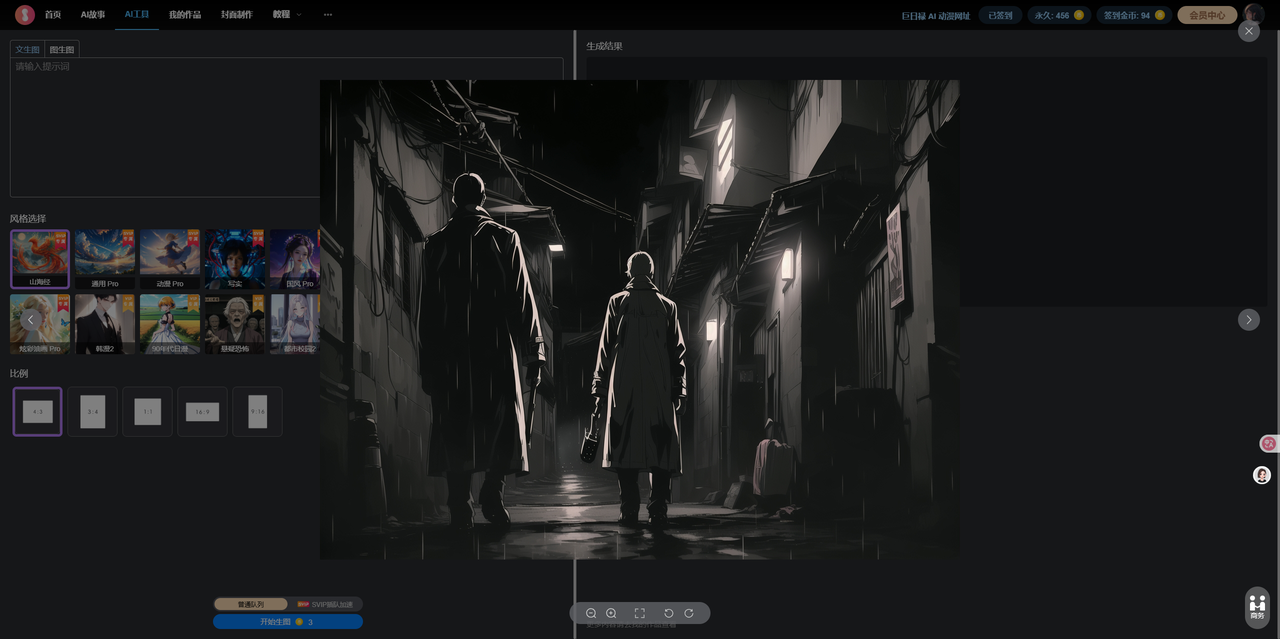The image size is (1280, 639).
Task: Click the 开始生图 button
Action: coord(287,622)
